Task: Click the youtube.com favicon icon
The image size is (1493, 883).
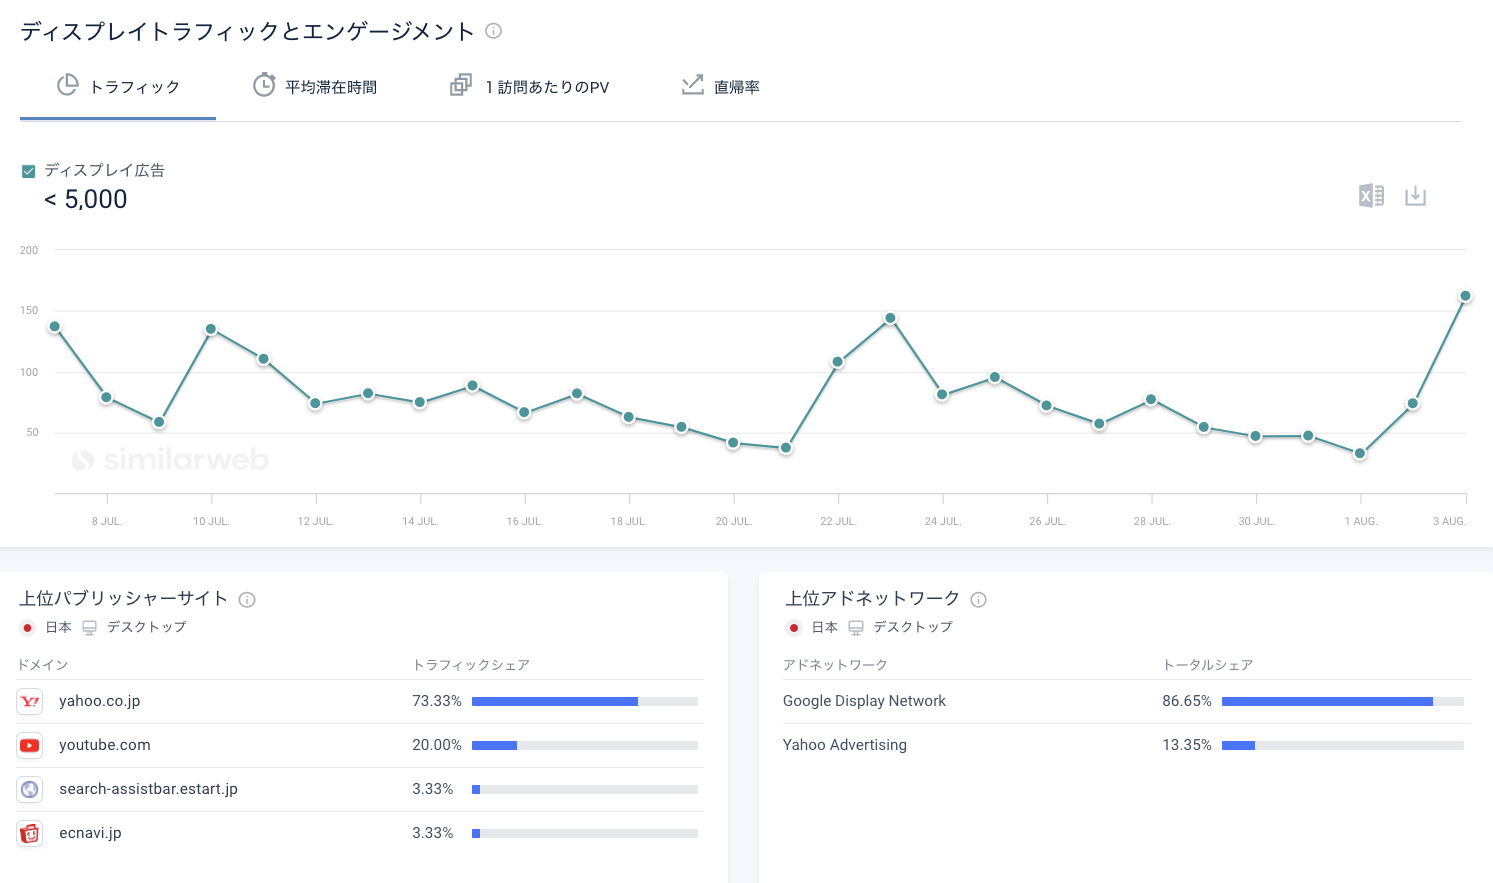Action: click(30, 745)
